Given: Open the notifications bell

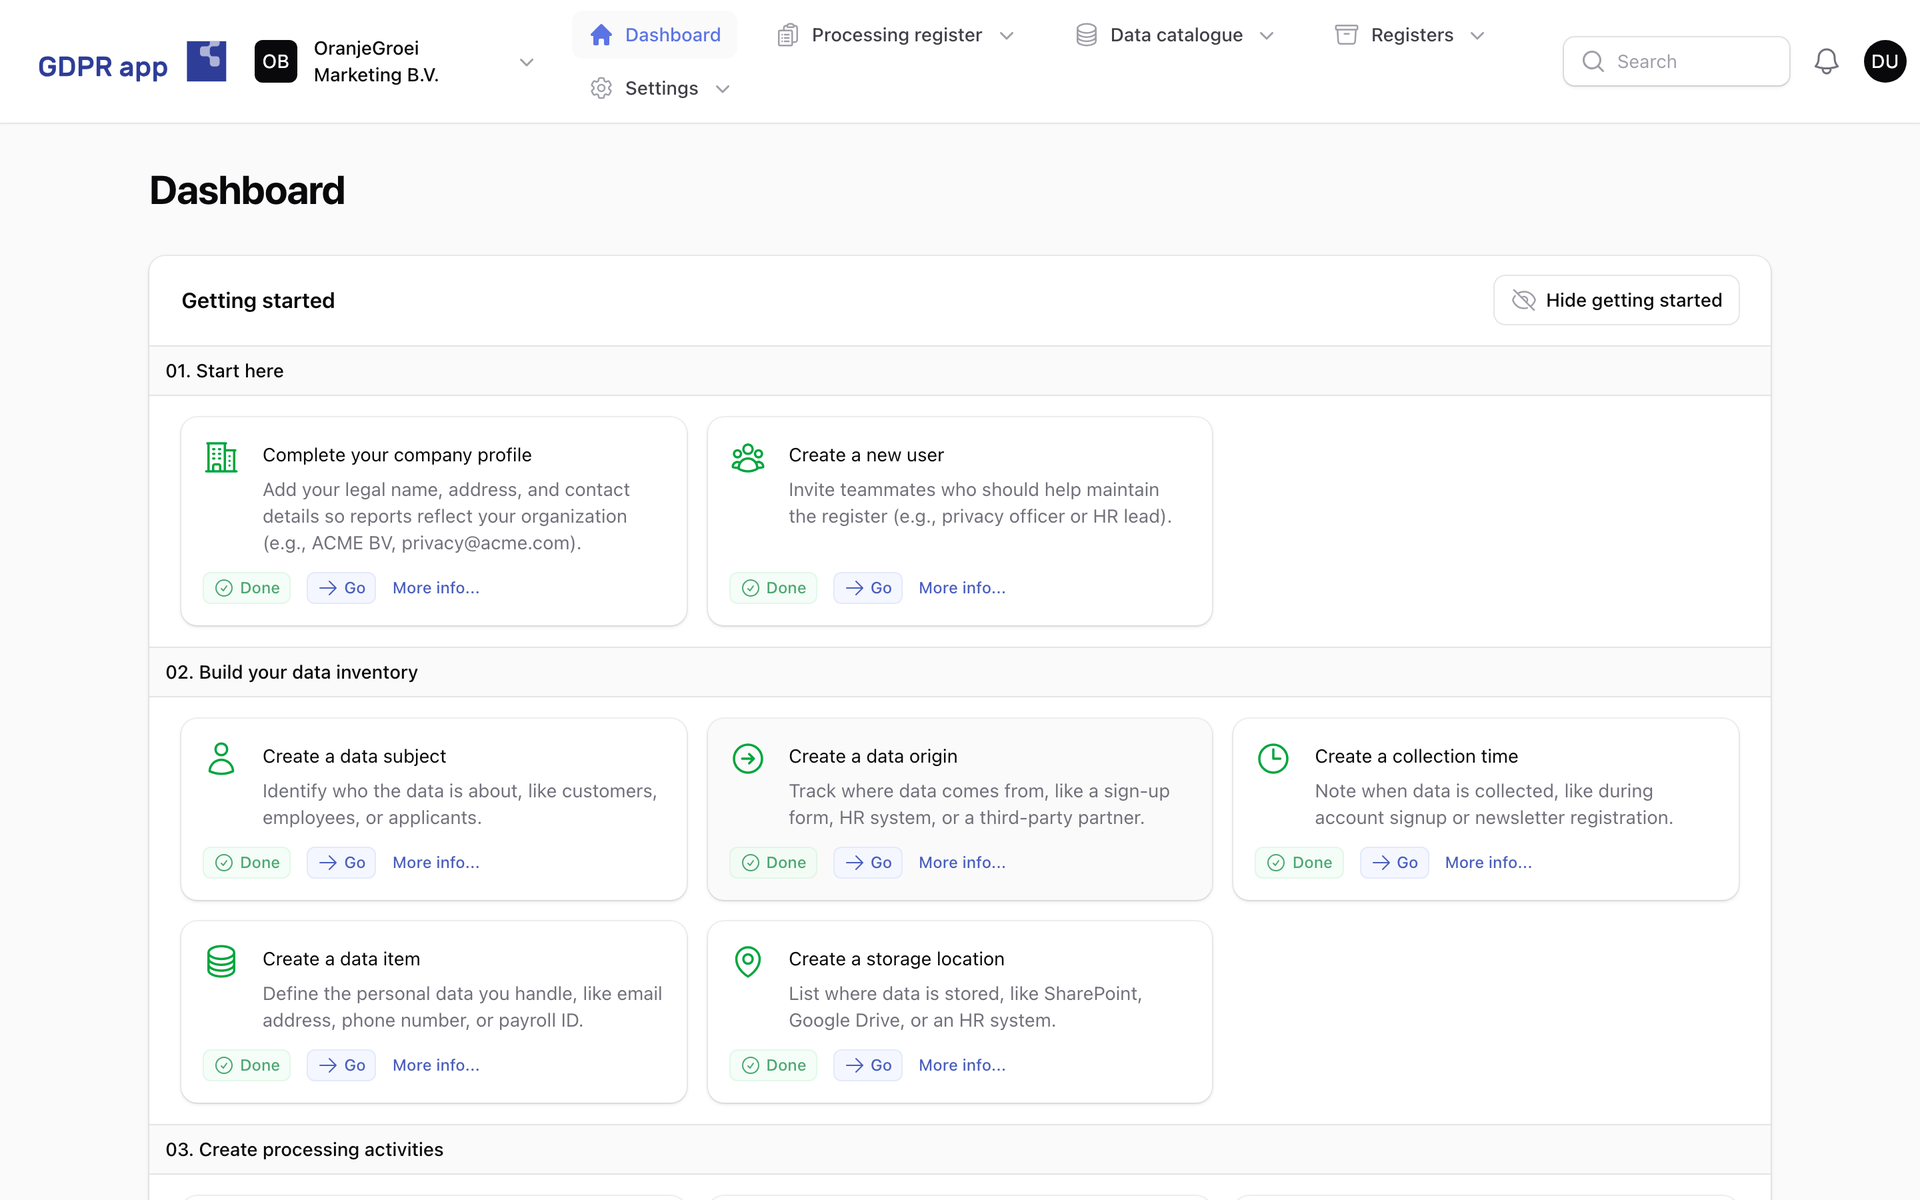Looking at the screenshot, I should 1826,61.
